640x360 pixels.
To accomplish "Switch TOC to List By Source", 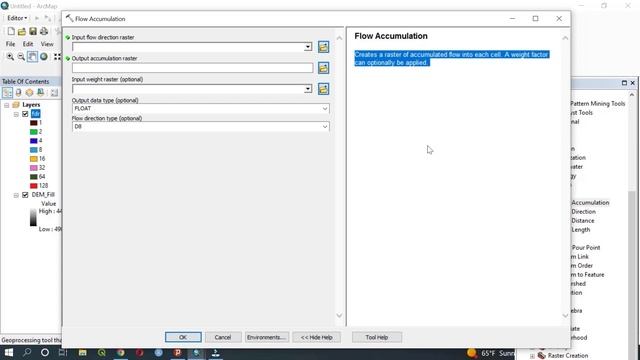I will pyautogui.click(x=18, y=93).
